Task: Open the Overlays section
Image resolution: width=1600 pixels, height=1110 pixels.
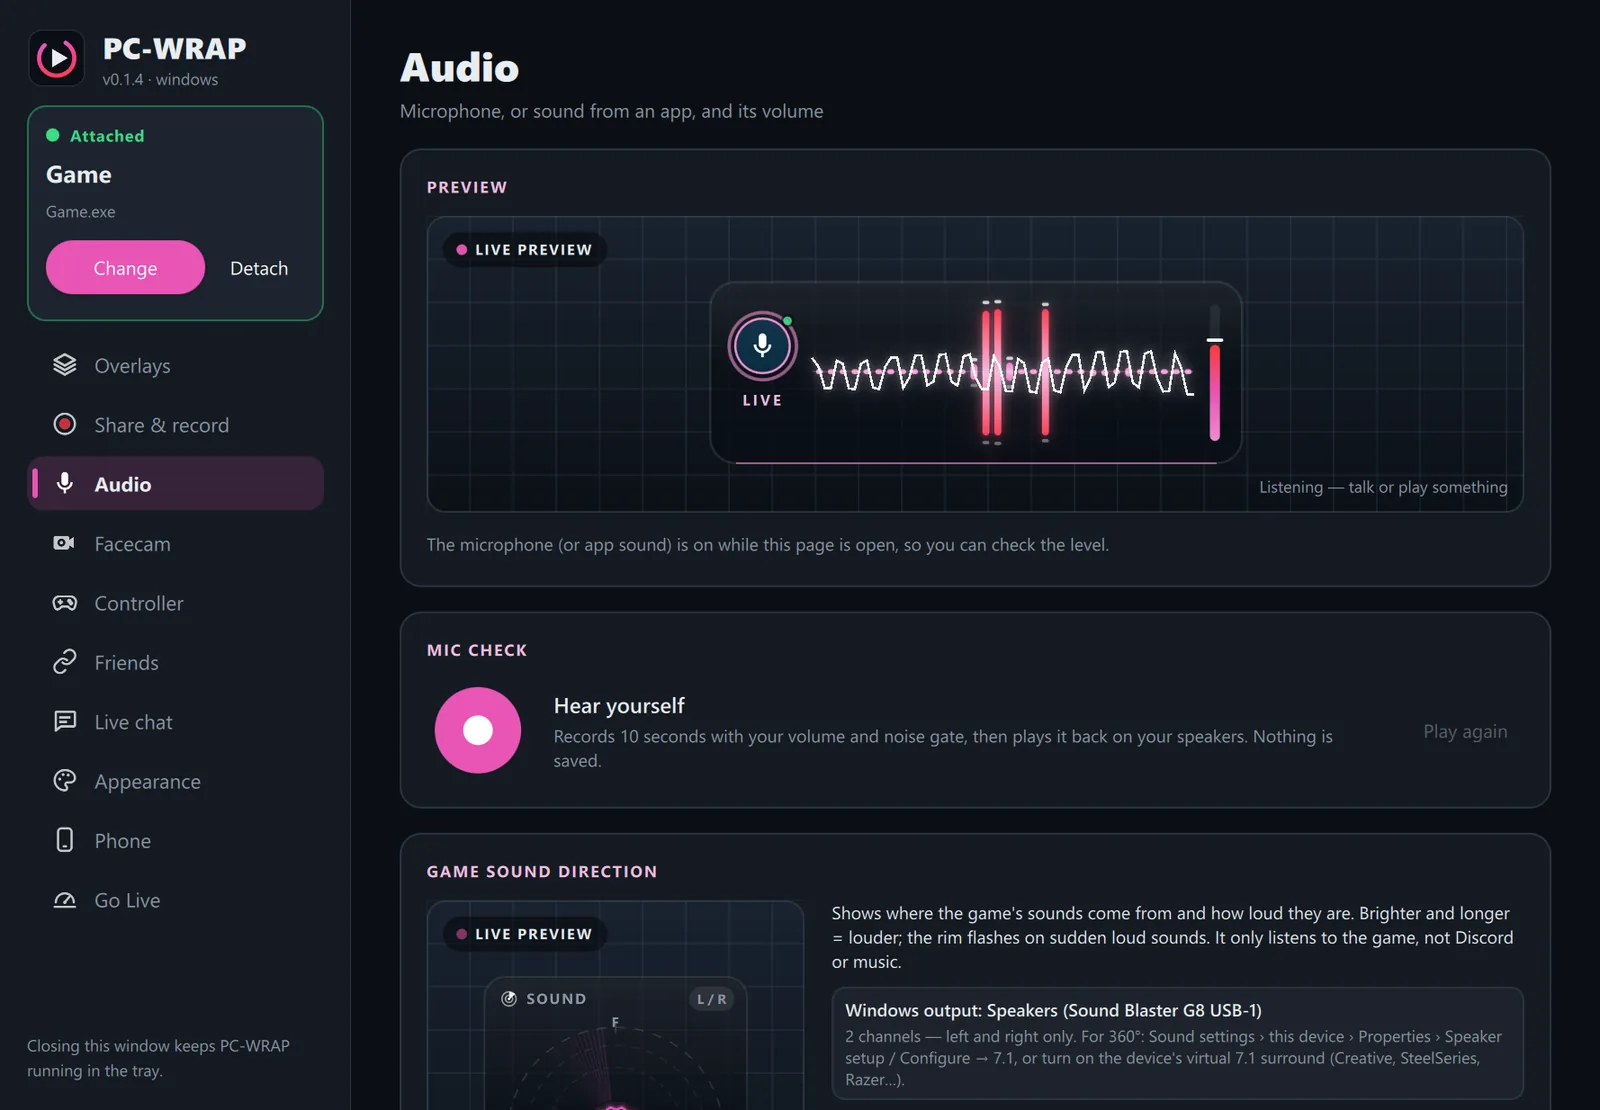Action: pyautogui.click(x=175, y=365)
